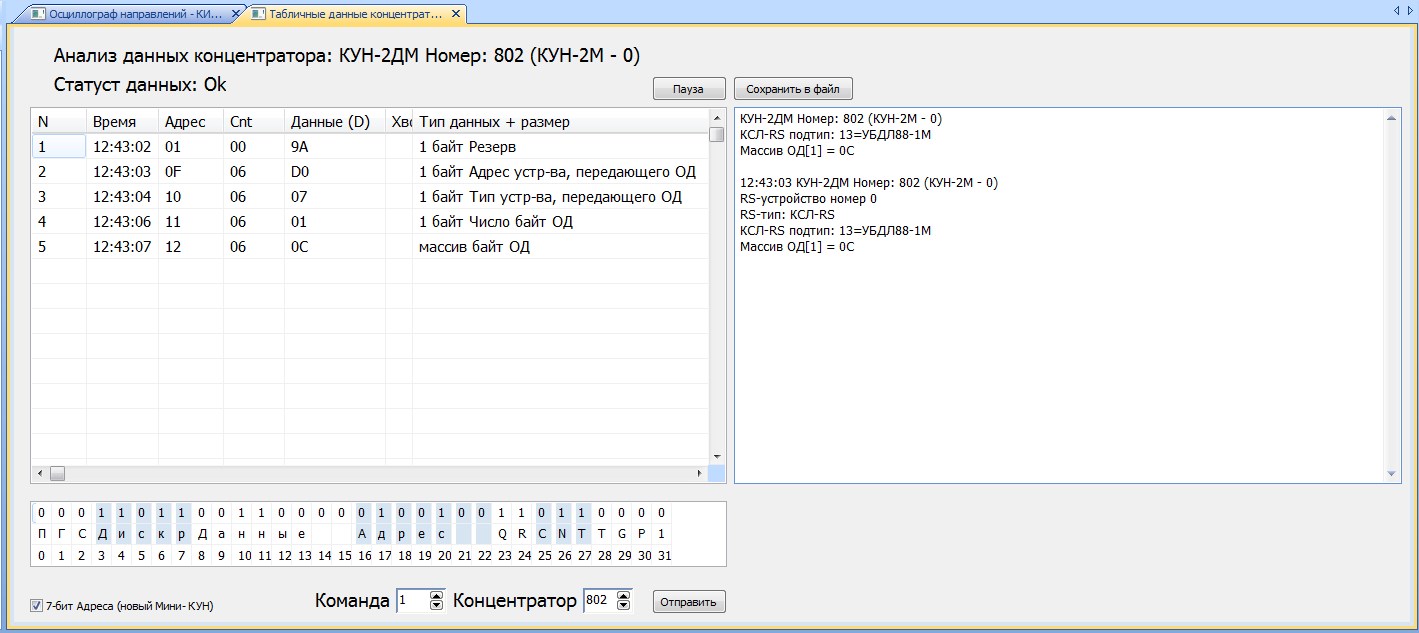Click inside the Концентратор number field
Image resolution: width=1419 pixels, height=633 pixels.
tap(598, 601)
